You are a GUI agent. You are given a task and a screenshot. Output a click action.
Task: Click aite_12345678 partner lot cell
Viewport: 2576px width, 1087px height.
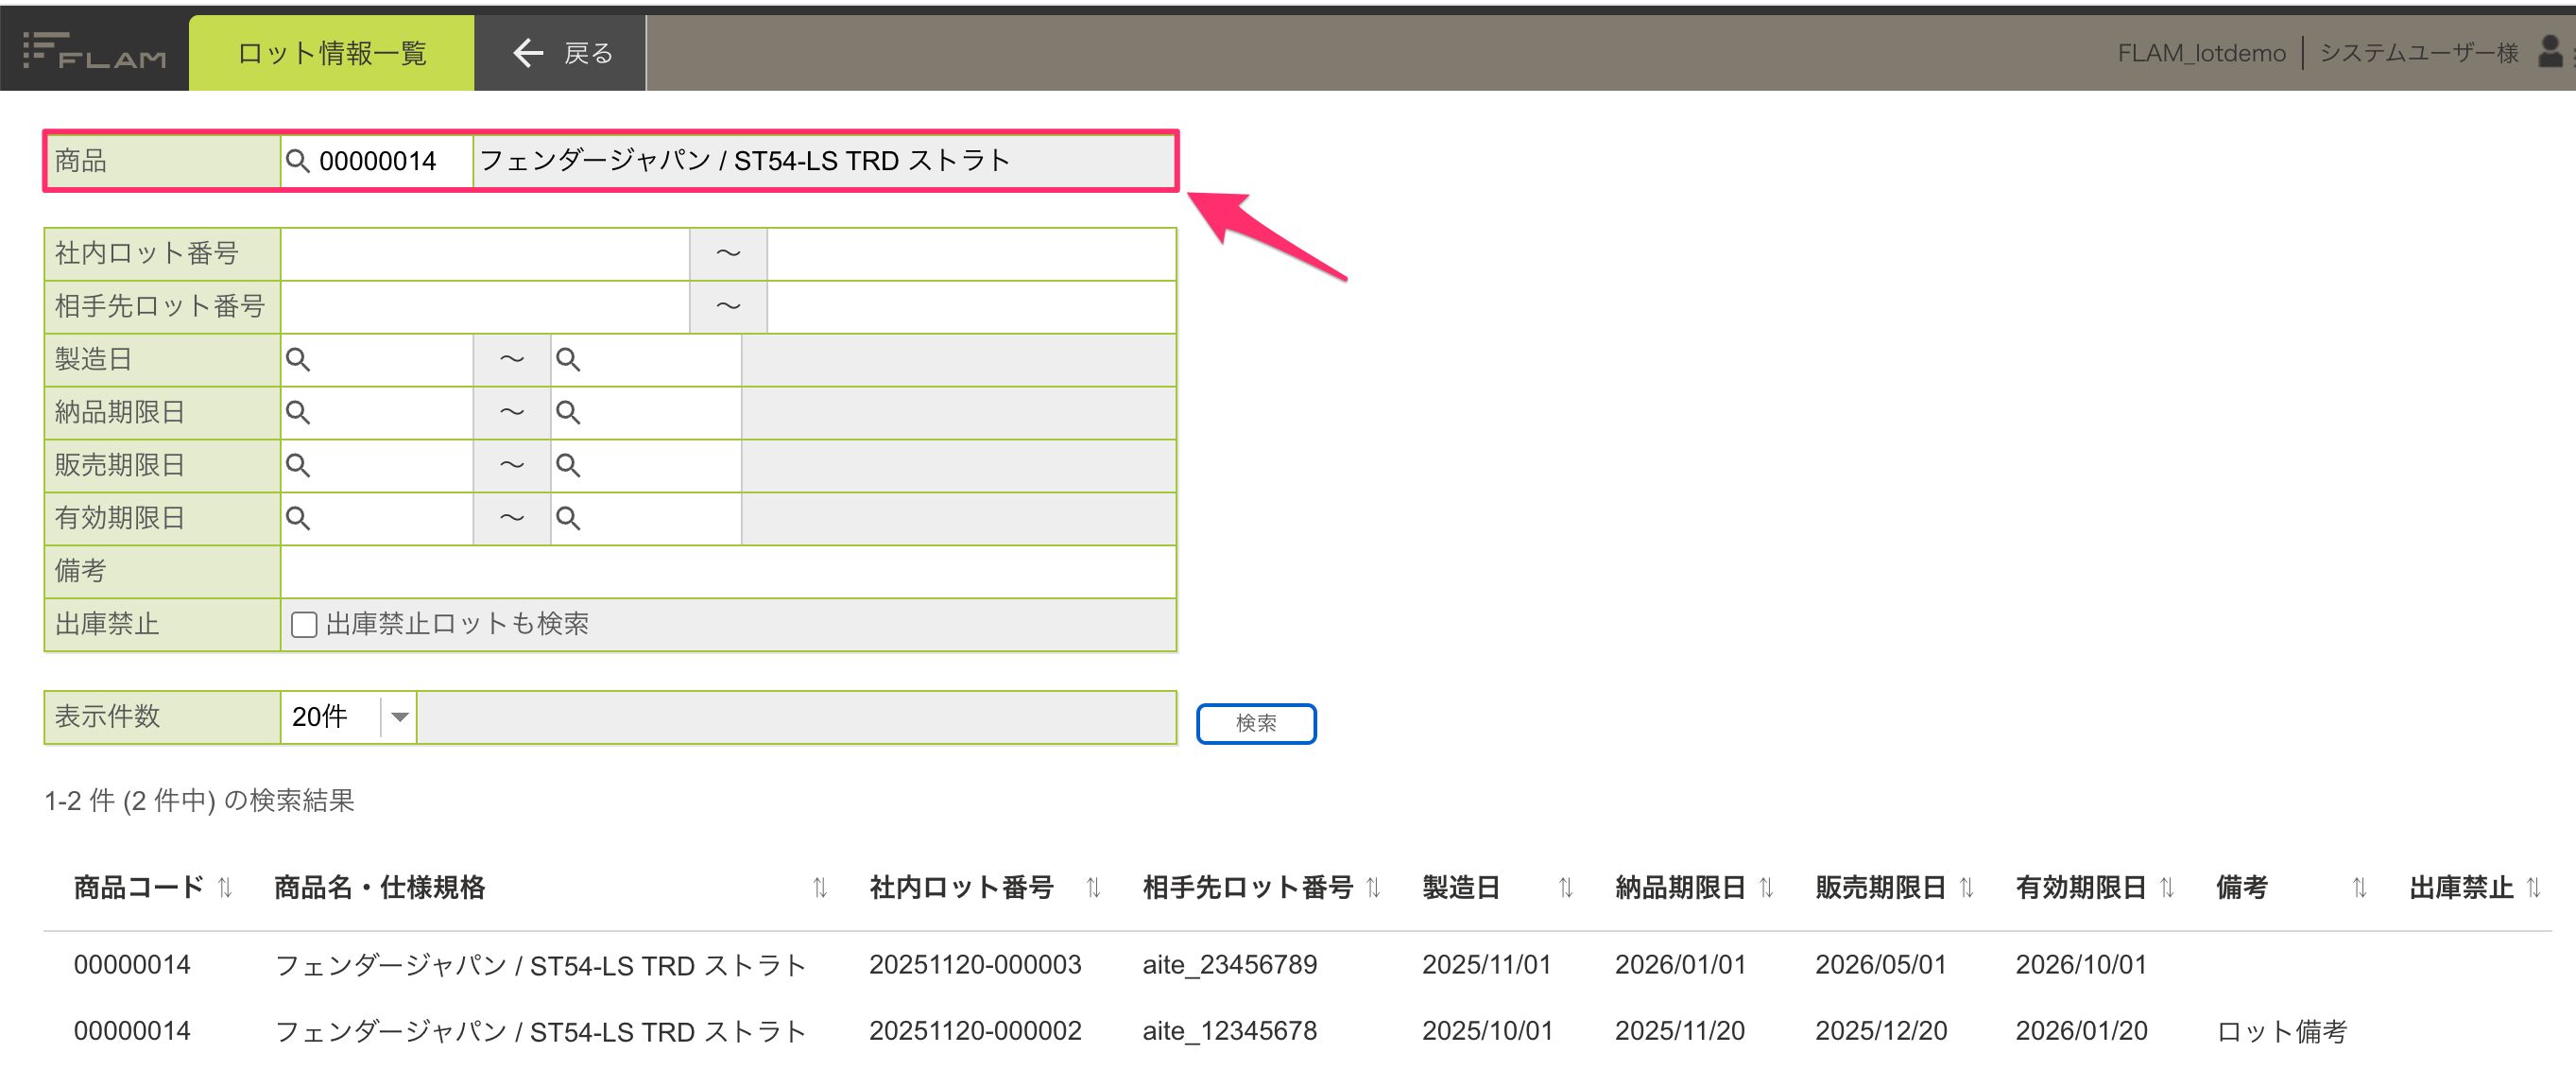point(1229,1031)
